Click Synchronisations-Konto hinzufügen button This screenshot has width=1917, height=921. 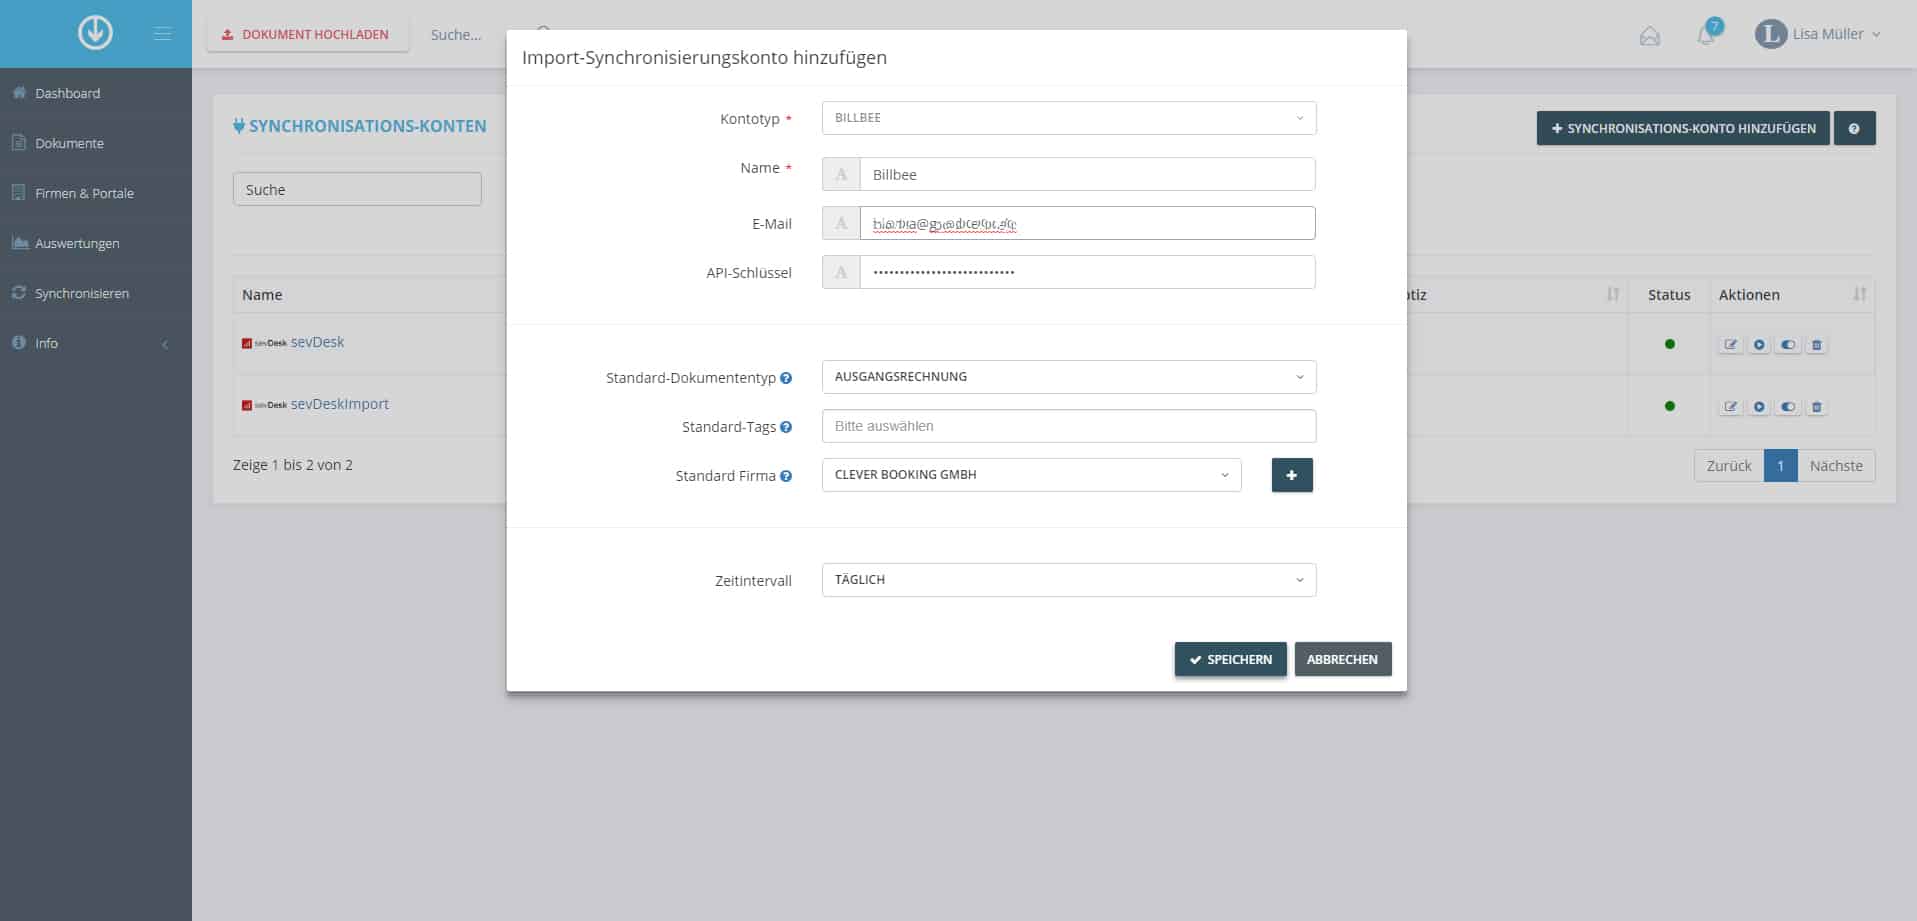click(1683, 128)
